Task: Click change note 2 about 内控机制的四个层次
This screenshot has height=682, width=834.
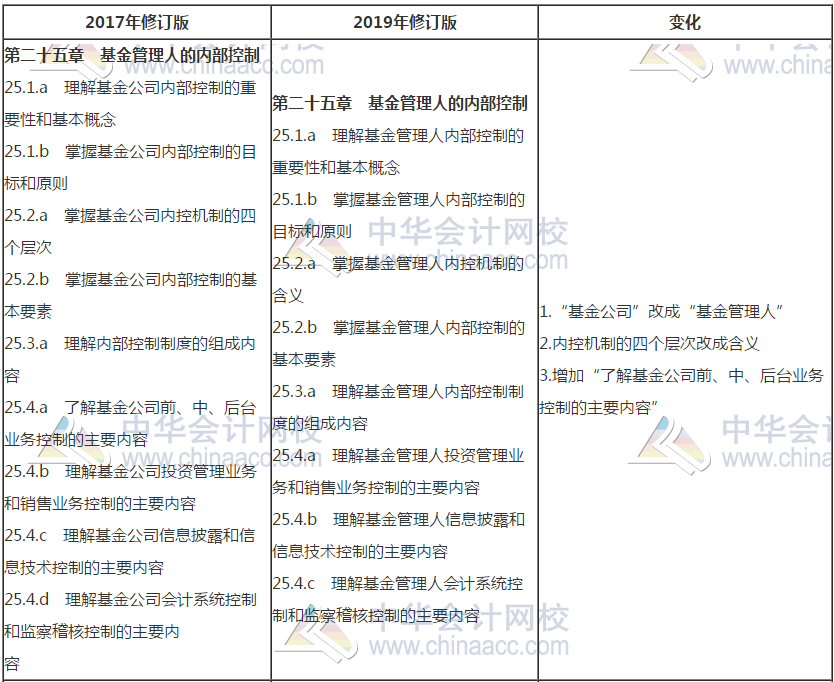Action: pos(650,343)
